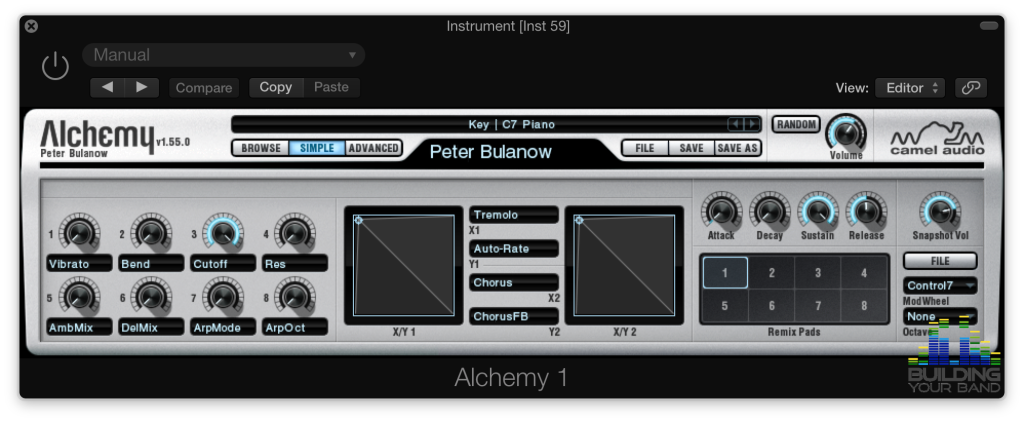The width and height of the screenshot is (1024, 422).
Task: Open the FILE menu beside SAVE
Action: pyautogui.click(x=645, y=148)
